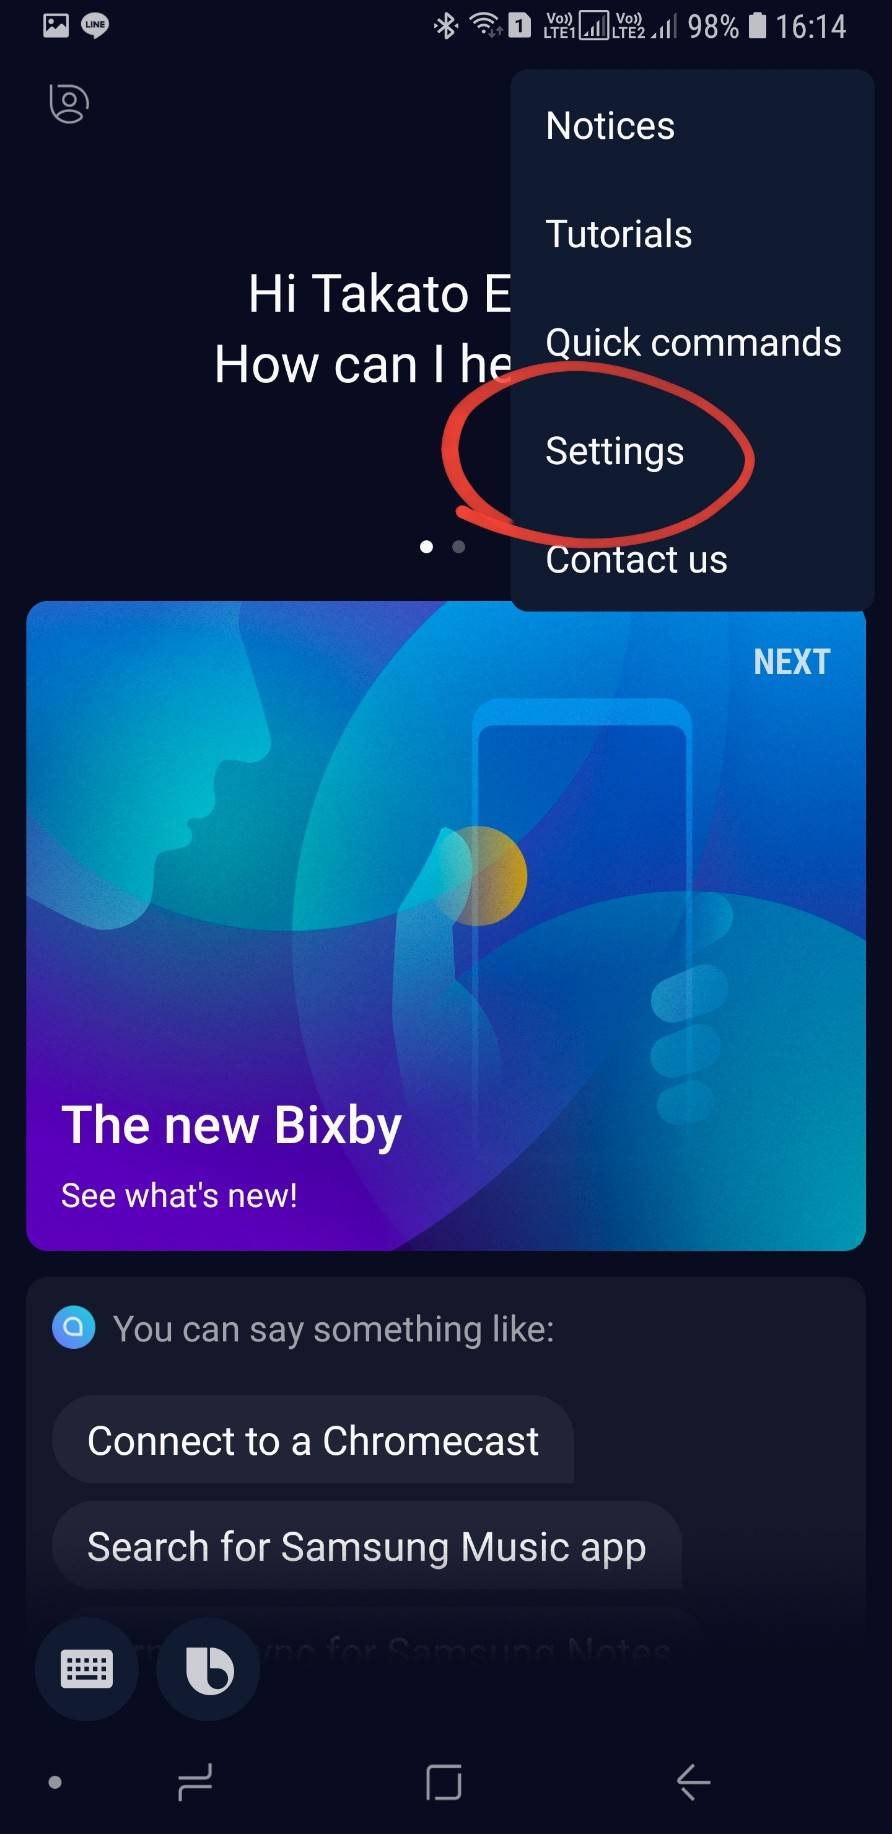Tap the Bluetooth status bar icon

point(445,26)
